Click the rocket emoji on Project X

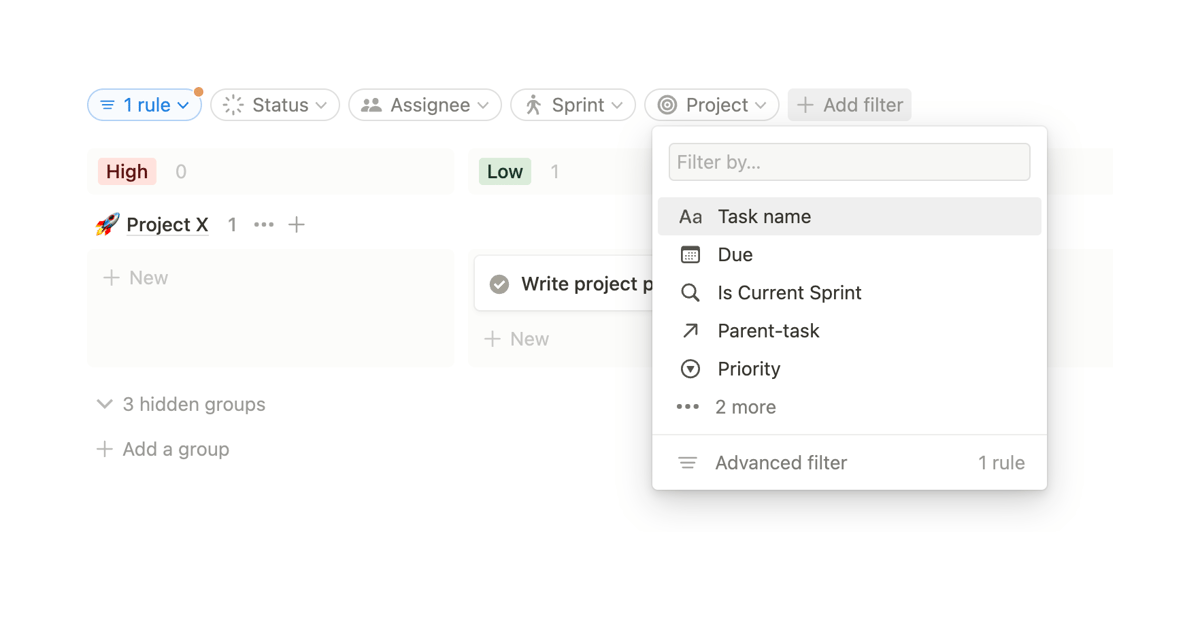tap(108, 224)
